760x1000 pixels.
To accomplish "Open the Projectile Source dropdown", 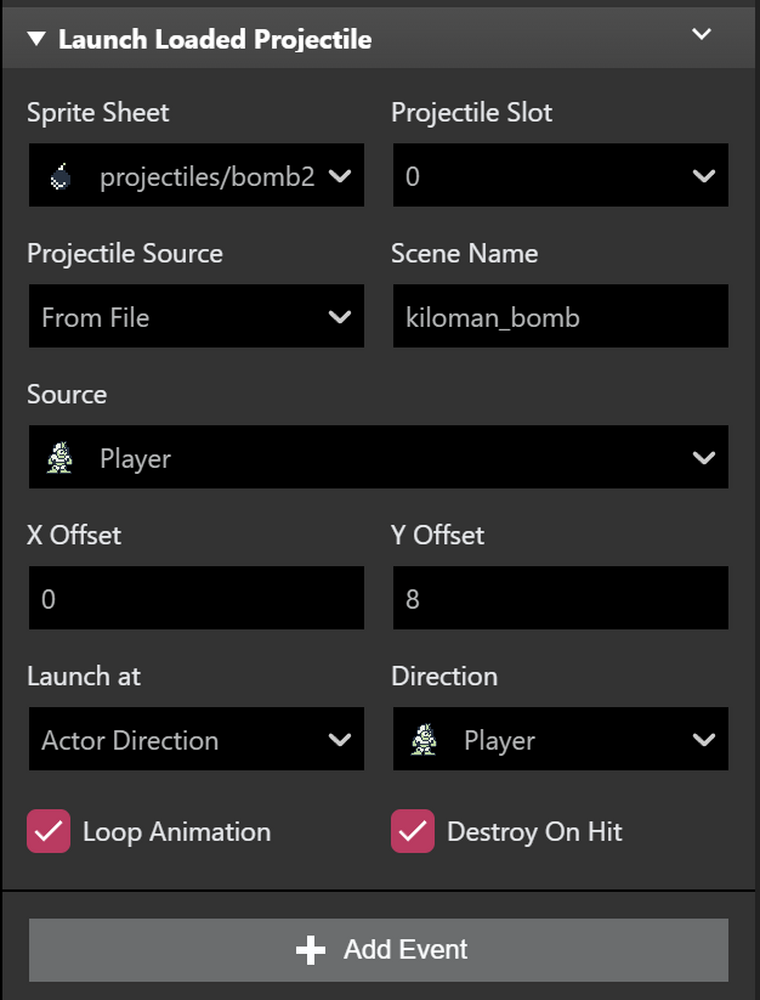I will click(x=196, y=316).
